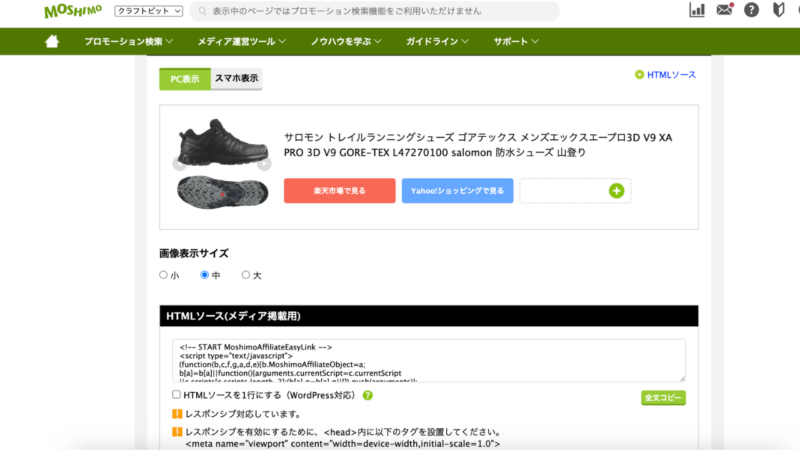Click the 全文コピー button
The width and height of the screenshot is (800, 450).
tap(663, 397)
